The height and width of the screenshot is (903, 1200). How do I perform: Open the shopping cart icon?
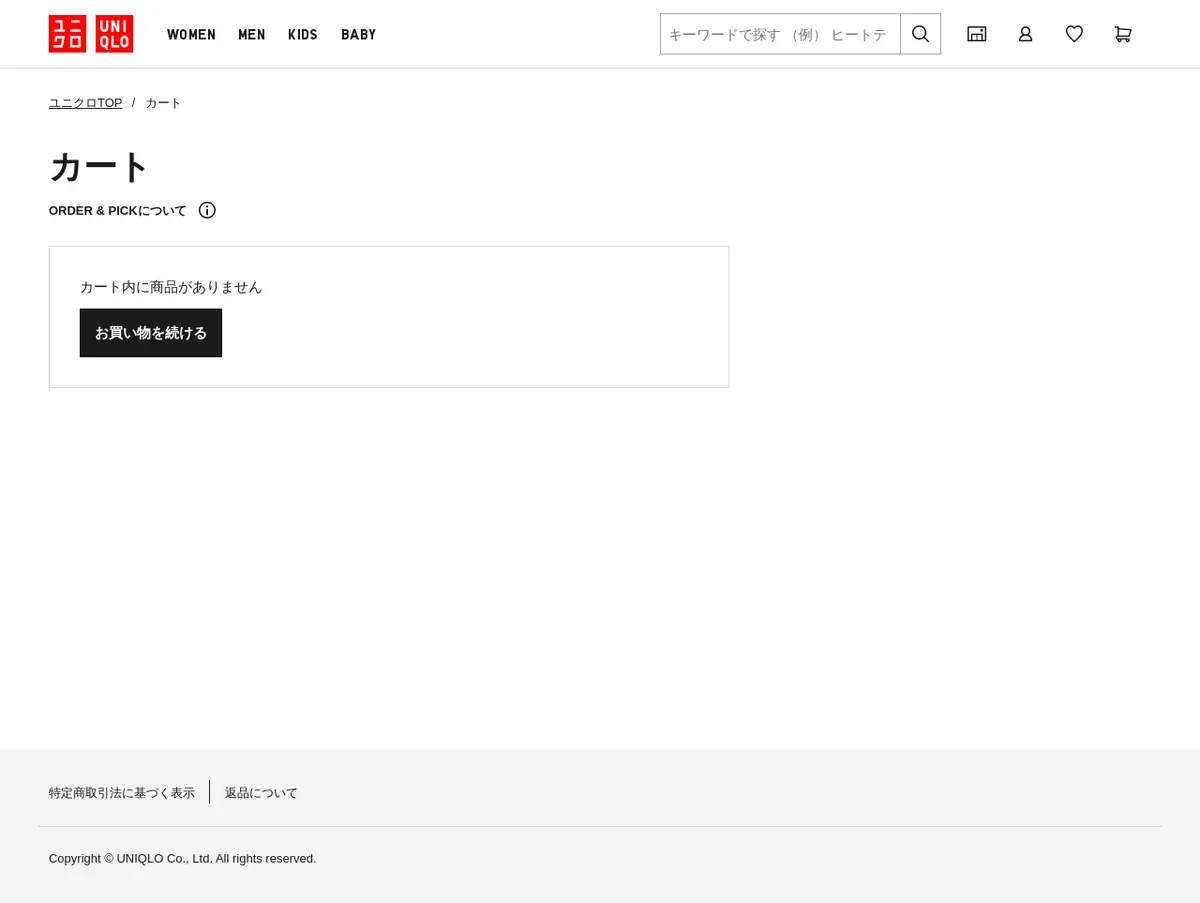coord(1123,34)
